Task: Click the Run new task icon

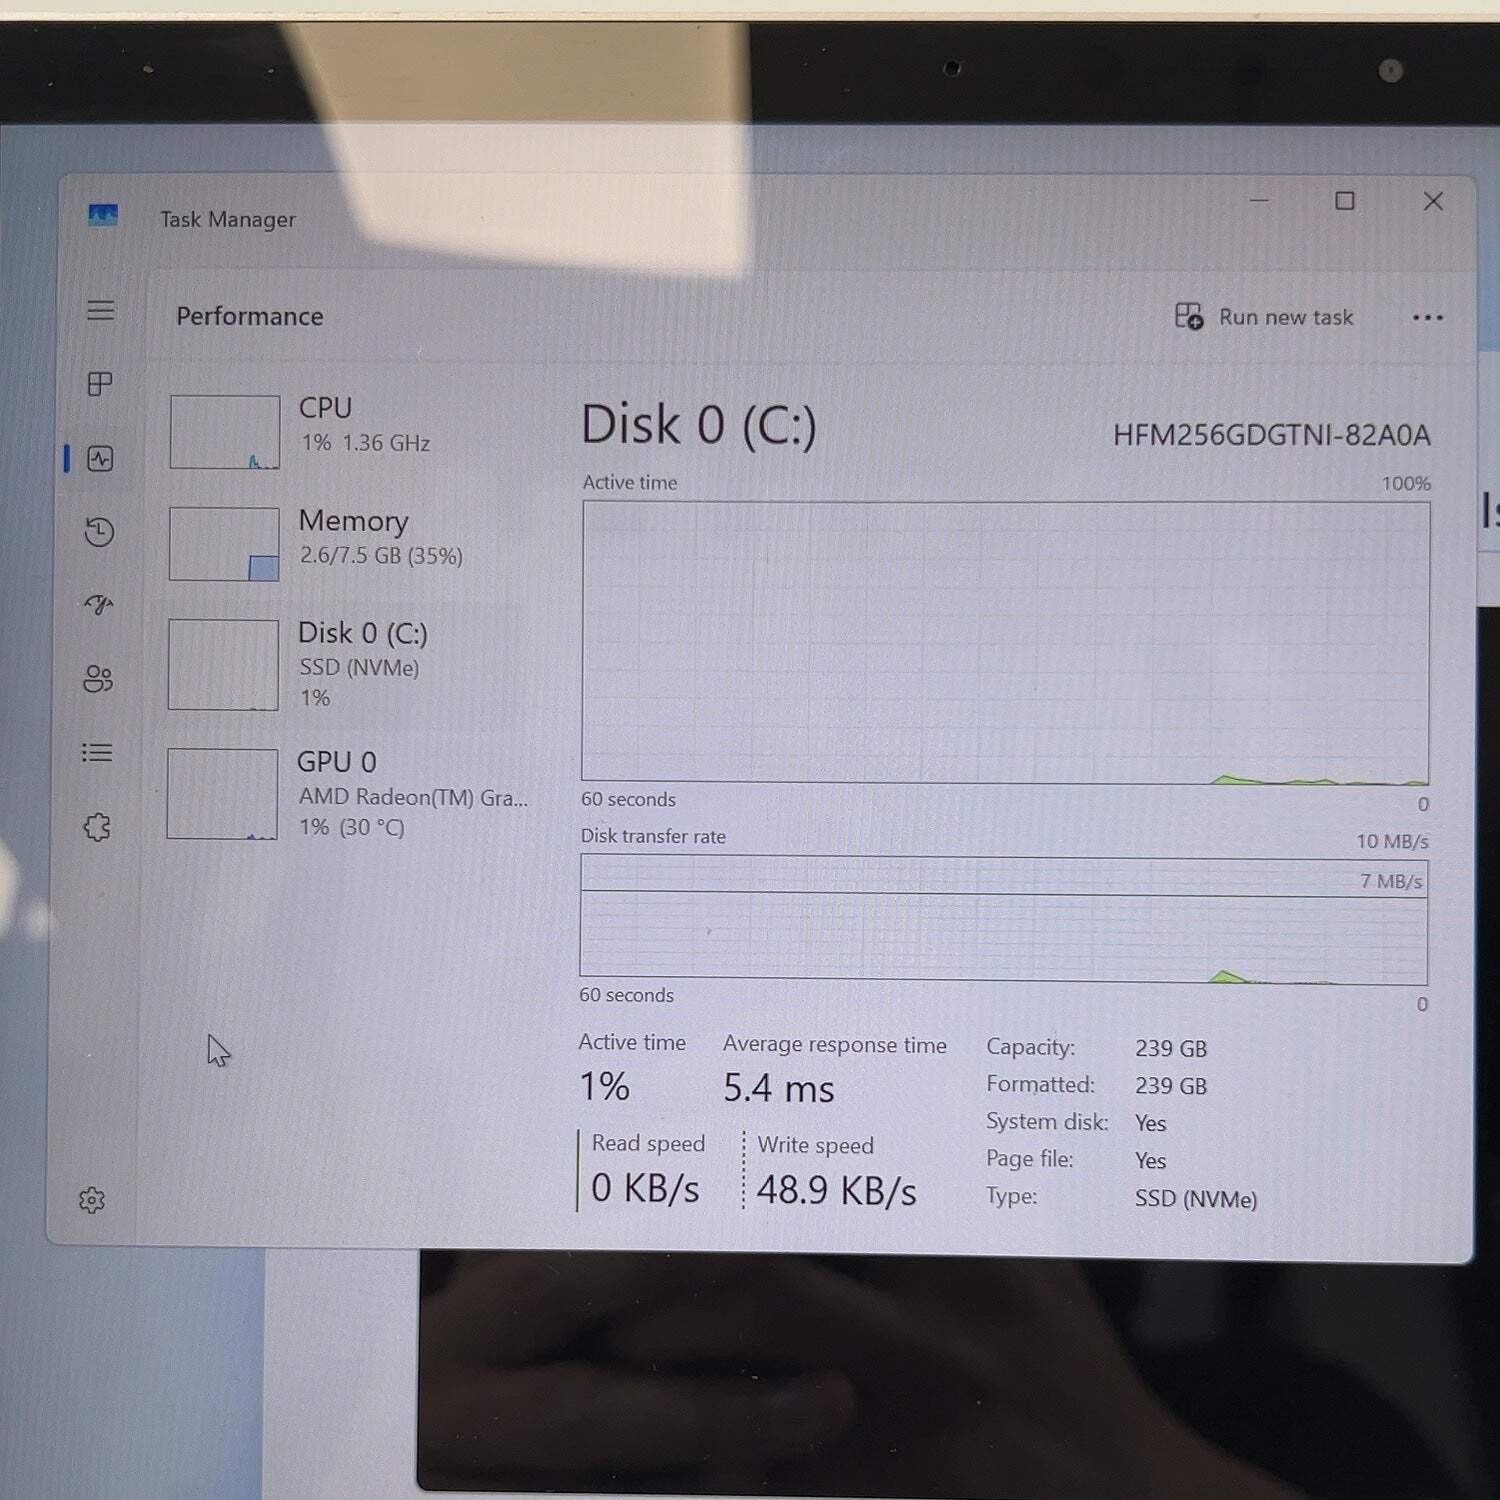Action: click(1189, 316)
